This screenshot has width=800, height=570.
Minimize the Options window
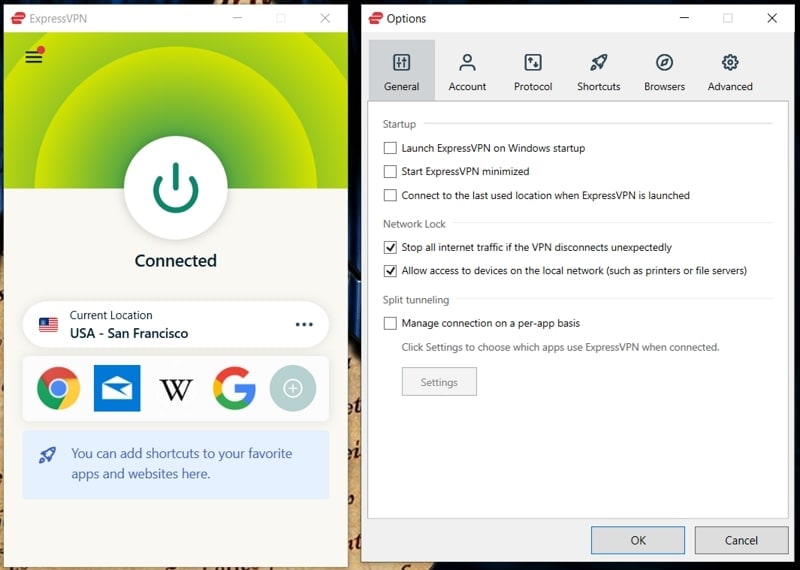point(684,18)
